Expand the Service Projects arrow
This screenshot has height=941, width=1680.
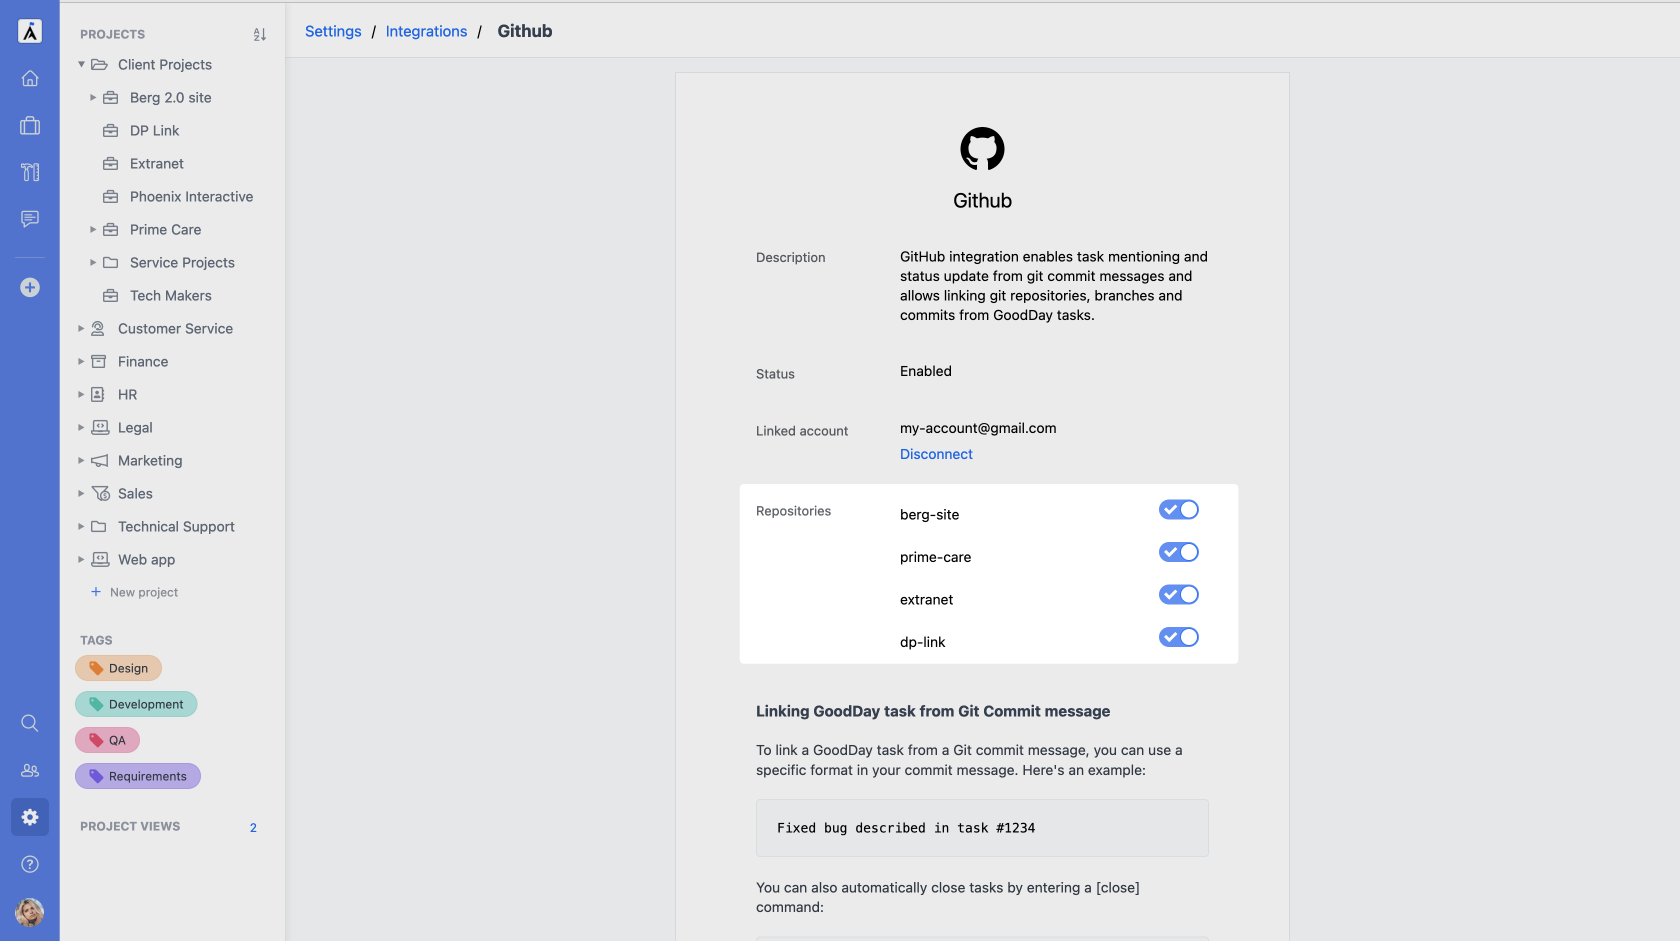click(x=93, y=262)
